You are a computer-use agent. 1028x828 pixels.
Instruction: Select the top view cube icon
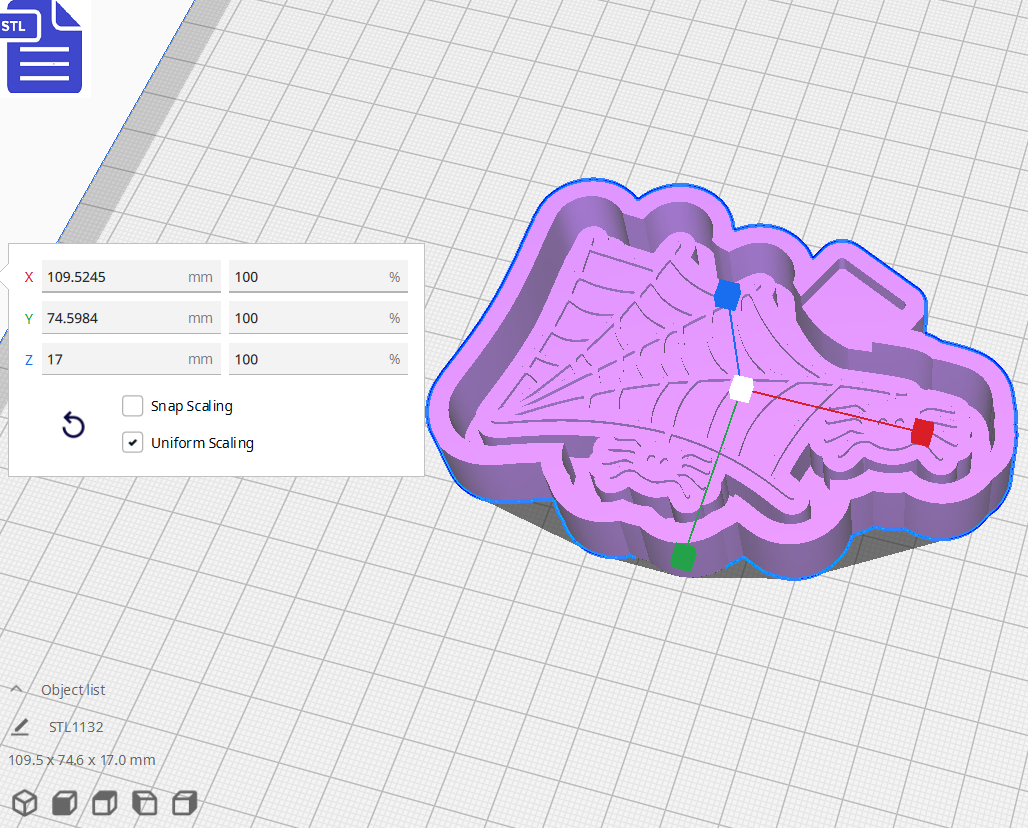(x=105, y=802)
